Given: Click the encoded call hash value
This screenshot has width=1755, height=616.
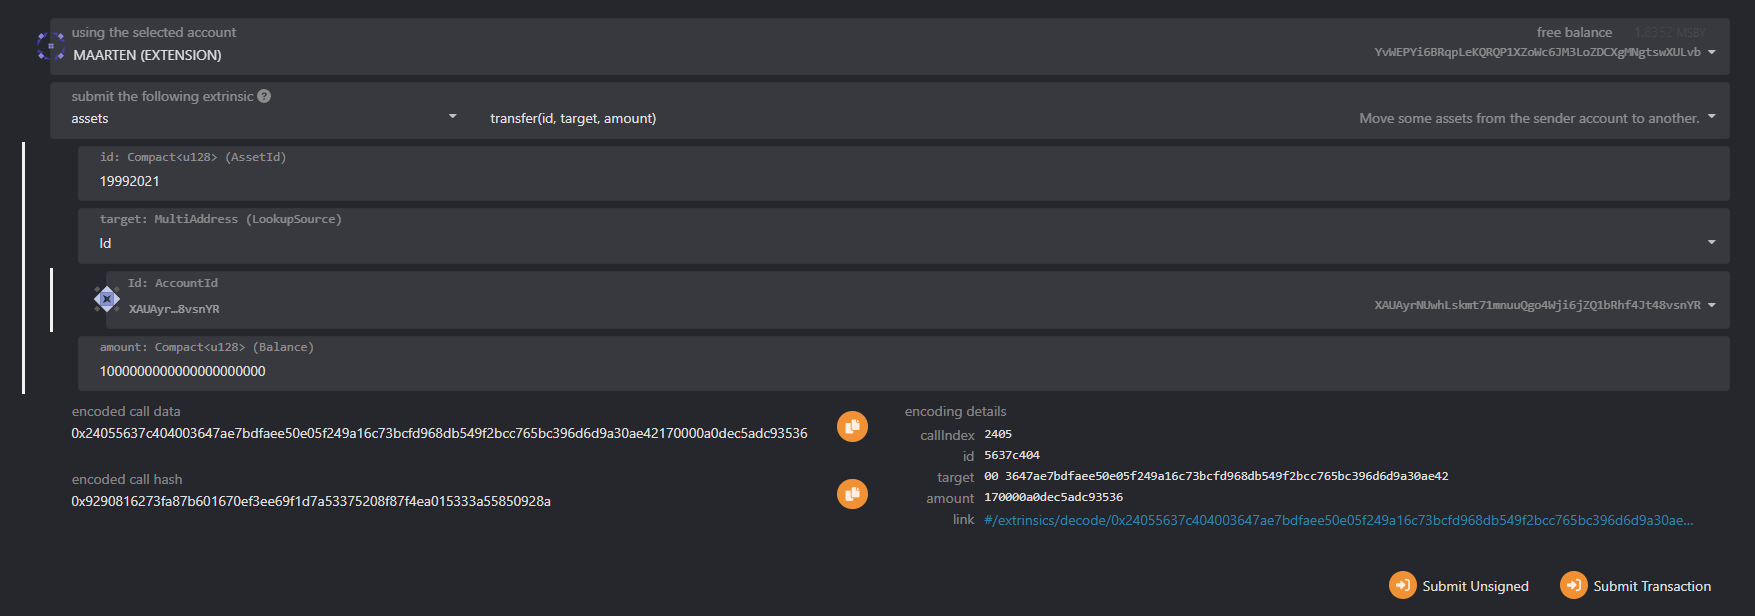Looking at the screenshot, I should click(311, 501).
